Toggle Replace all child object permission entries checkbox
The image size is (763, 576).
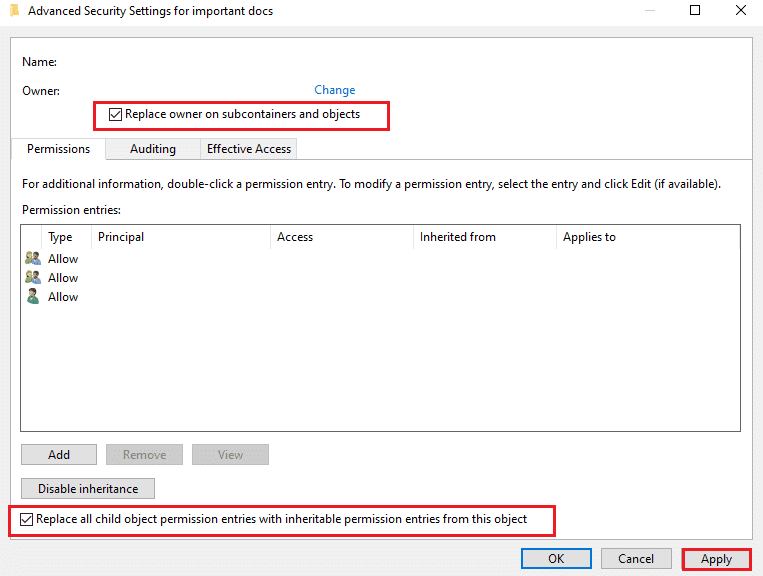[26, 520]
